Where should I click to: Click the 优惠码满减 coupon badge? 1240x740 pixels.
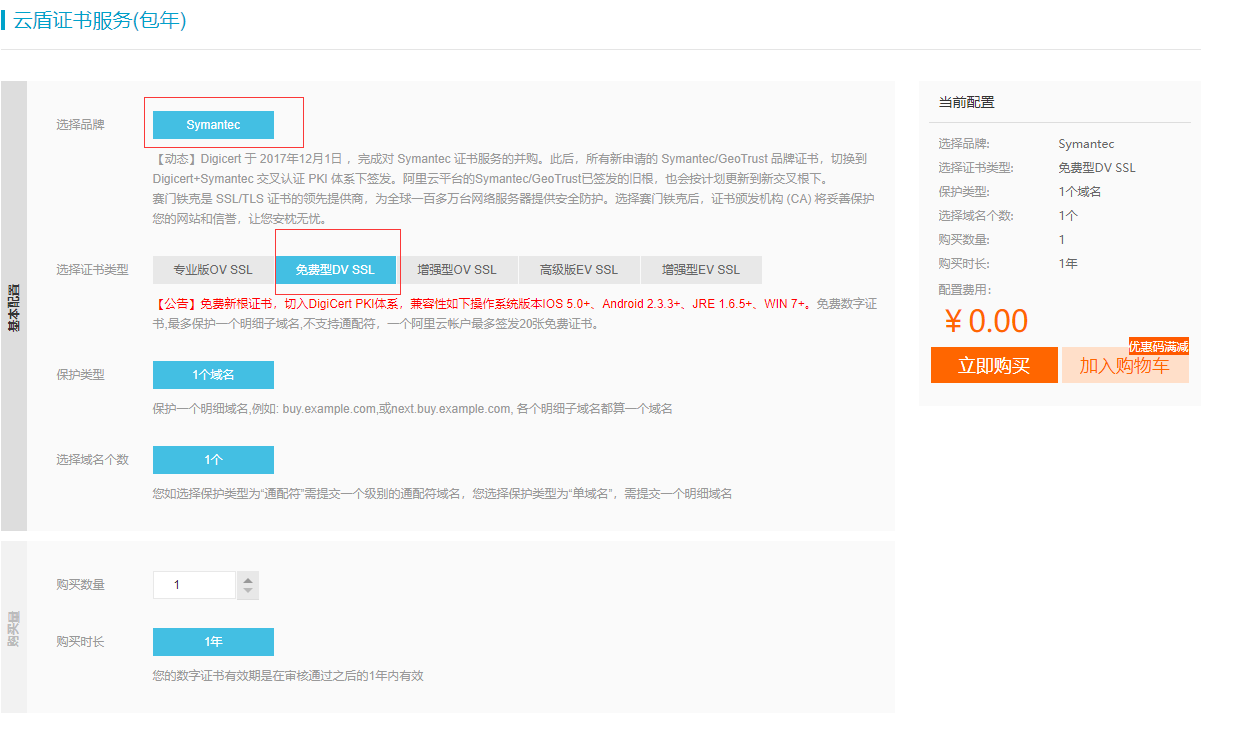[x=1159, y=346]
